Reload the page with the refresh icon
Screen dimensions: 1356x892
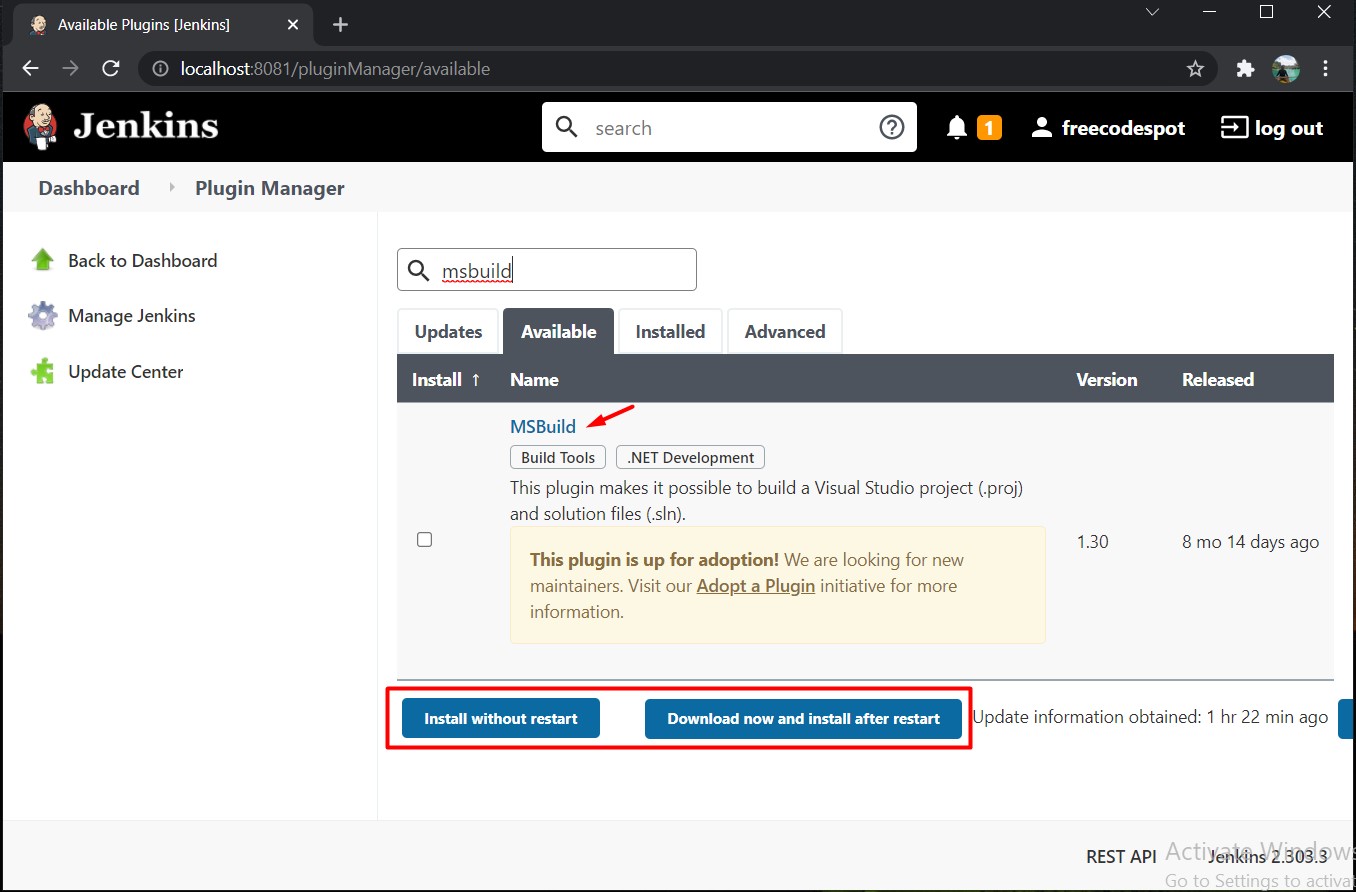point(111,69)
